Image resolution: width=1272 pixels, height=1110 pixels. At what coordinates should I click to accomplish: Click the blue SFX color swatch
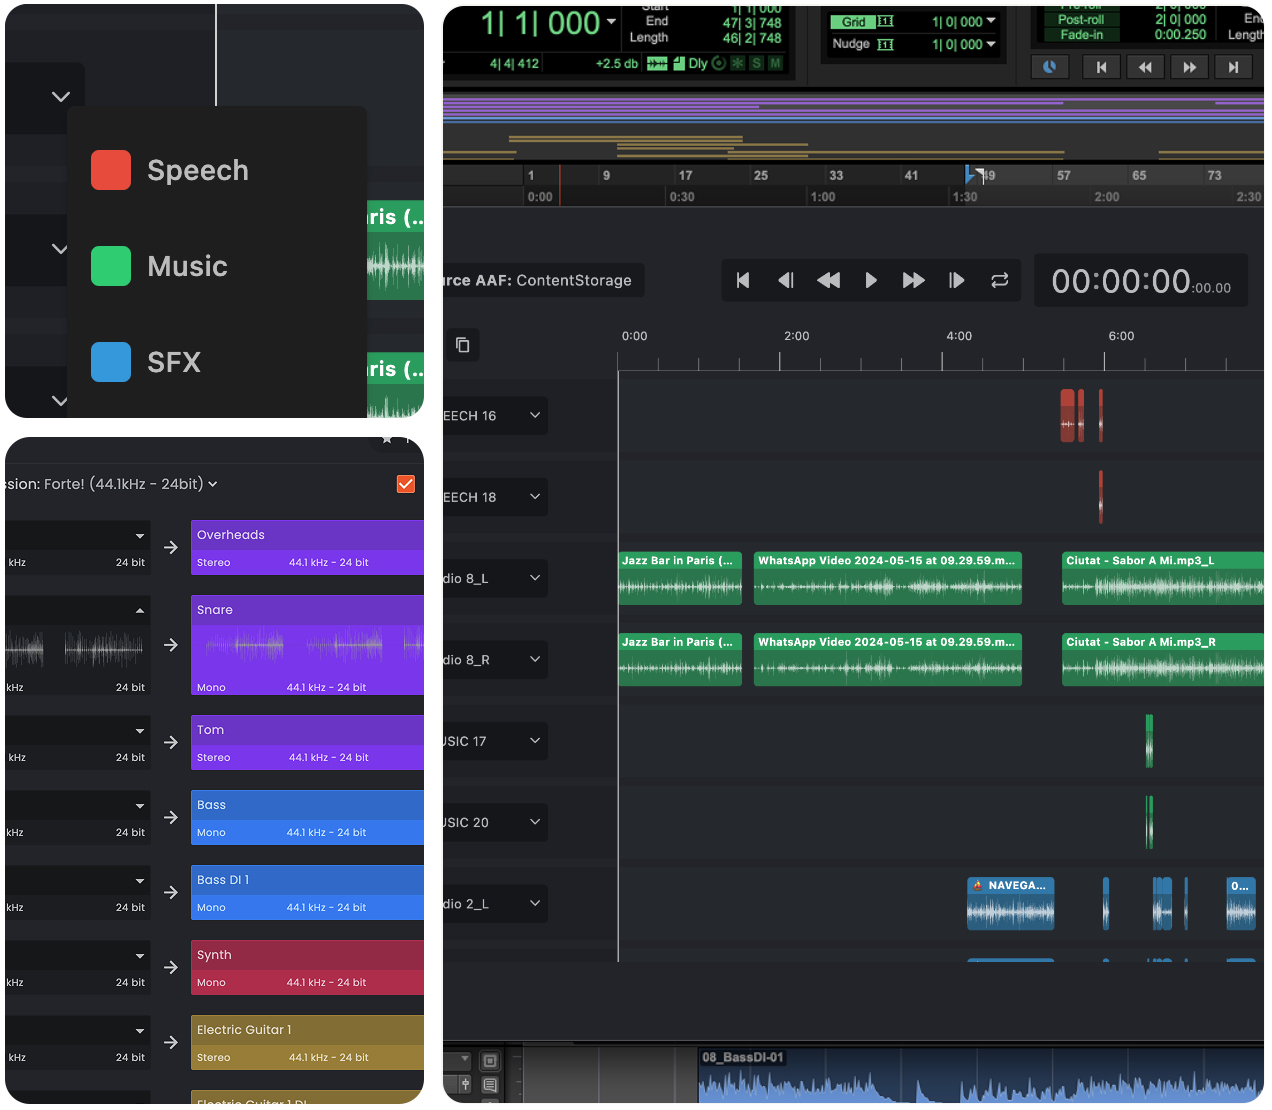111,362
